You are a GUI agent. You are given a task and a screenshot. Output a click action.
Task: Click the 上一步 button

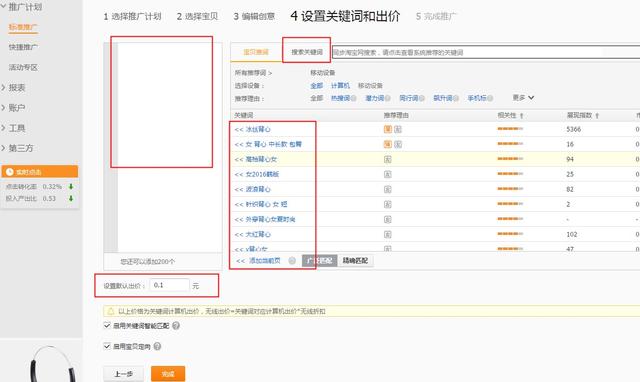[123, 373]
